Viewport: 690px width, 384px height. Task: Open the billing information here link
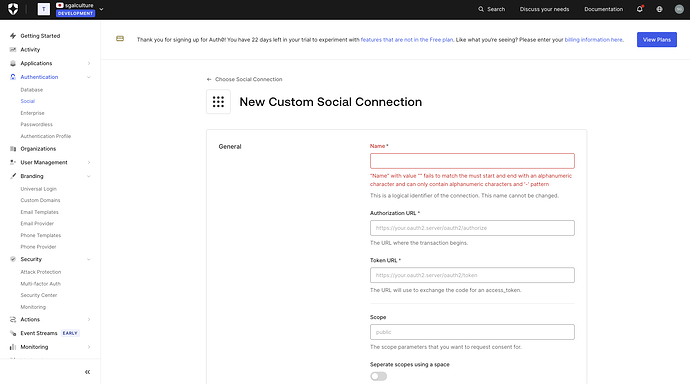pos(594,40)
